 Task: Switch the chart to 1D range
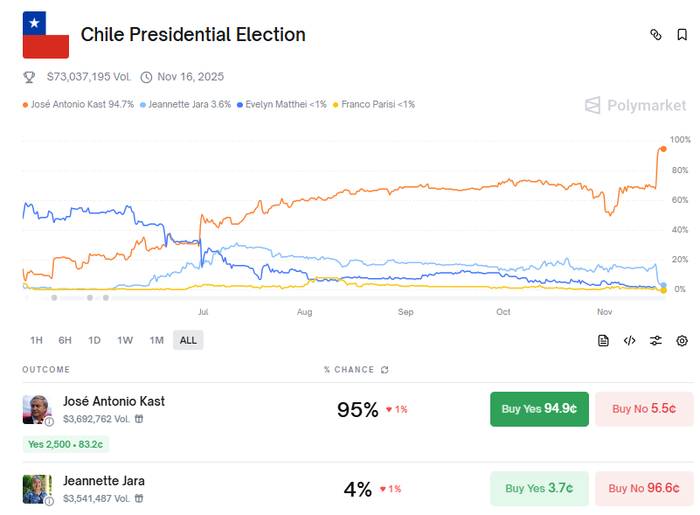(x=94, y=340)
